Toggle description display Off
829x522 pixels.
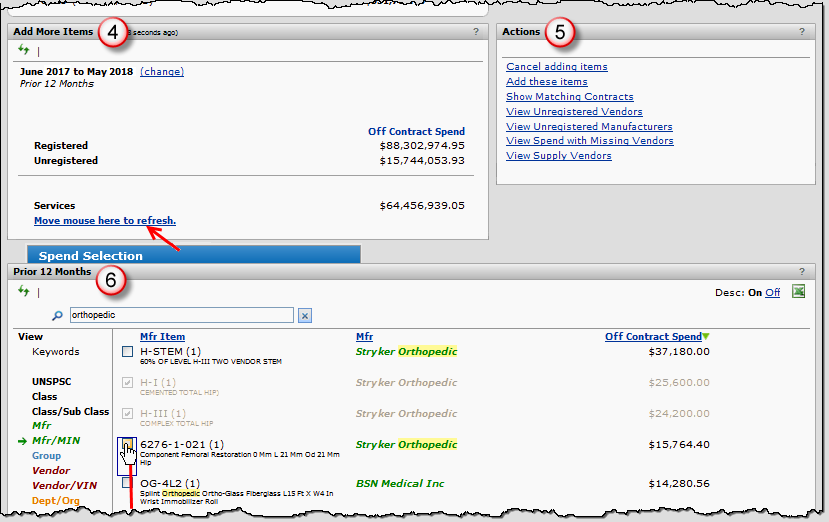coord(772,292)
